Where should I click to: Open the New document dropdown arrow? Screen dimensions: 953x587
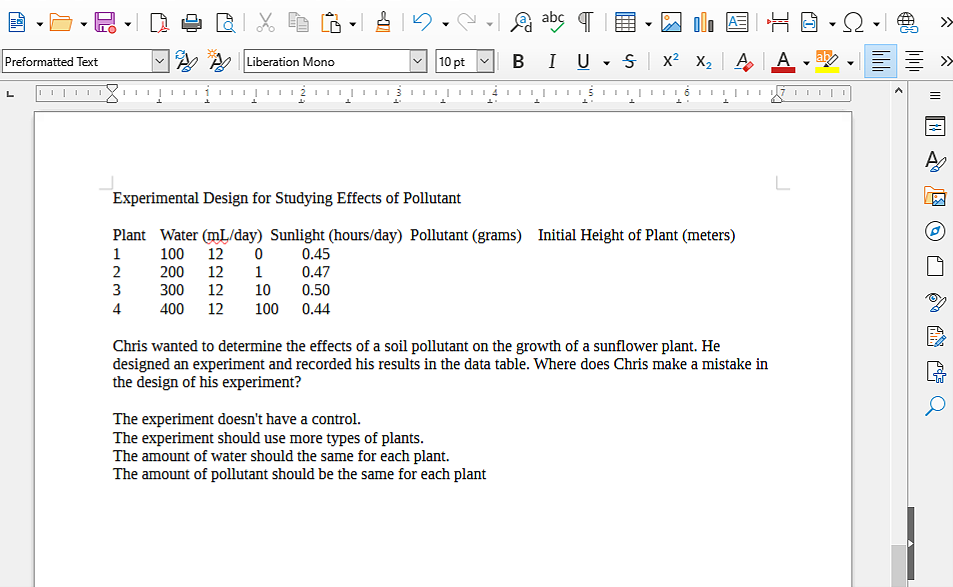point(40,24)
